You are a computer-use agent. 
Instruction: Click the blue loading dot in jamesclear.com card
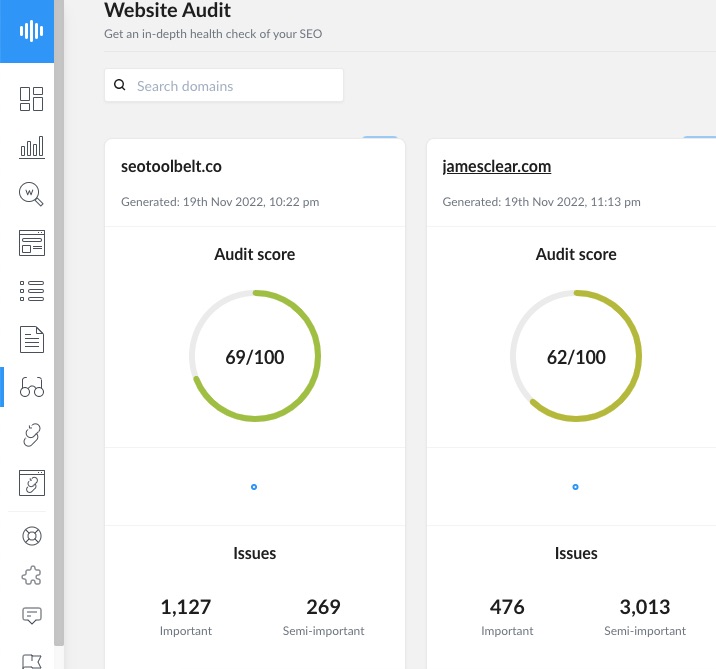click(575, 487)
